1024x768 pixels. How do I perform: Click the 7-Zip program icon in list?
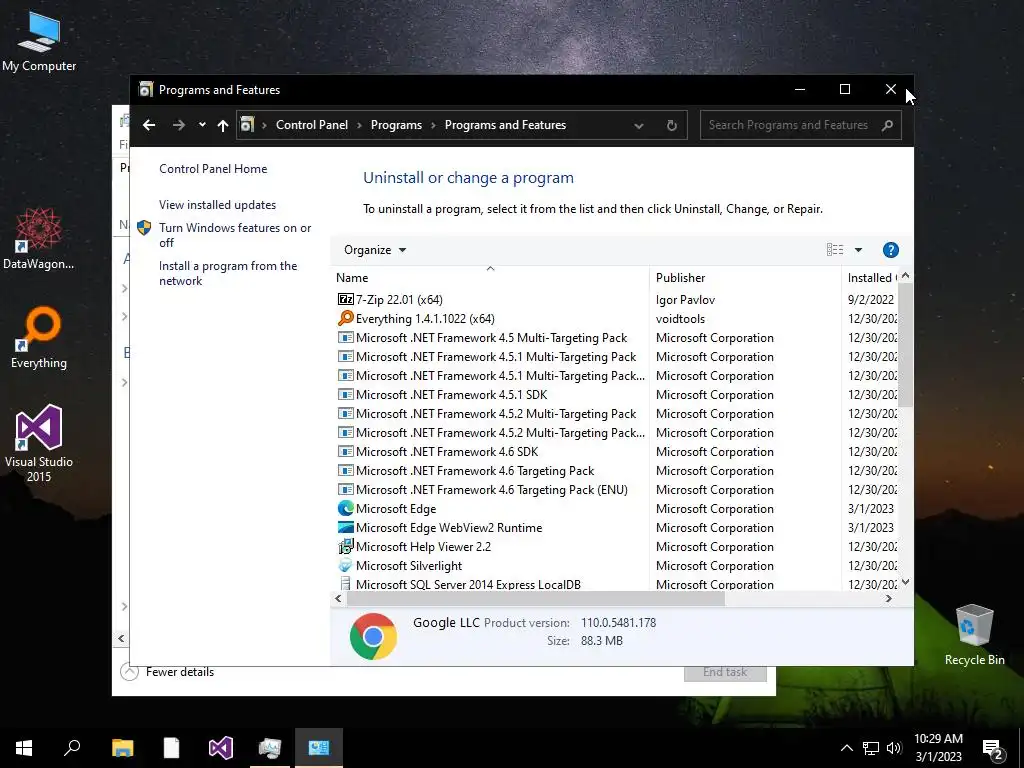click(345, 300)
